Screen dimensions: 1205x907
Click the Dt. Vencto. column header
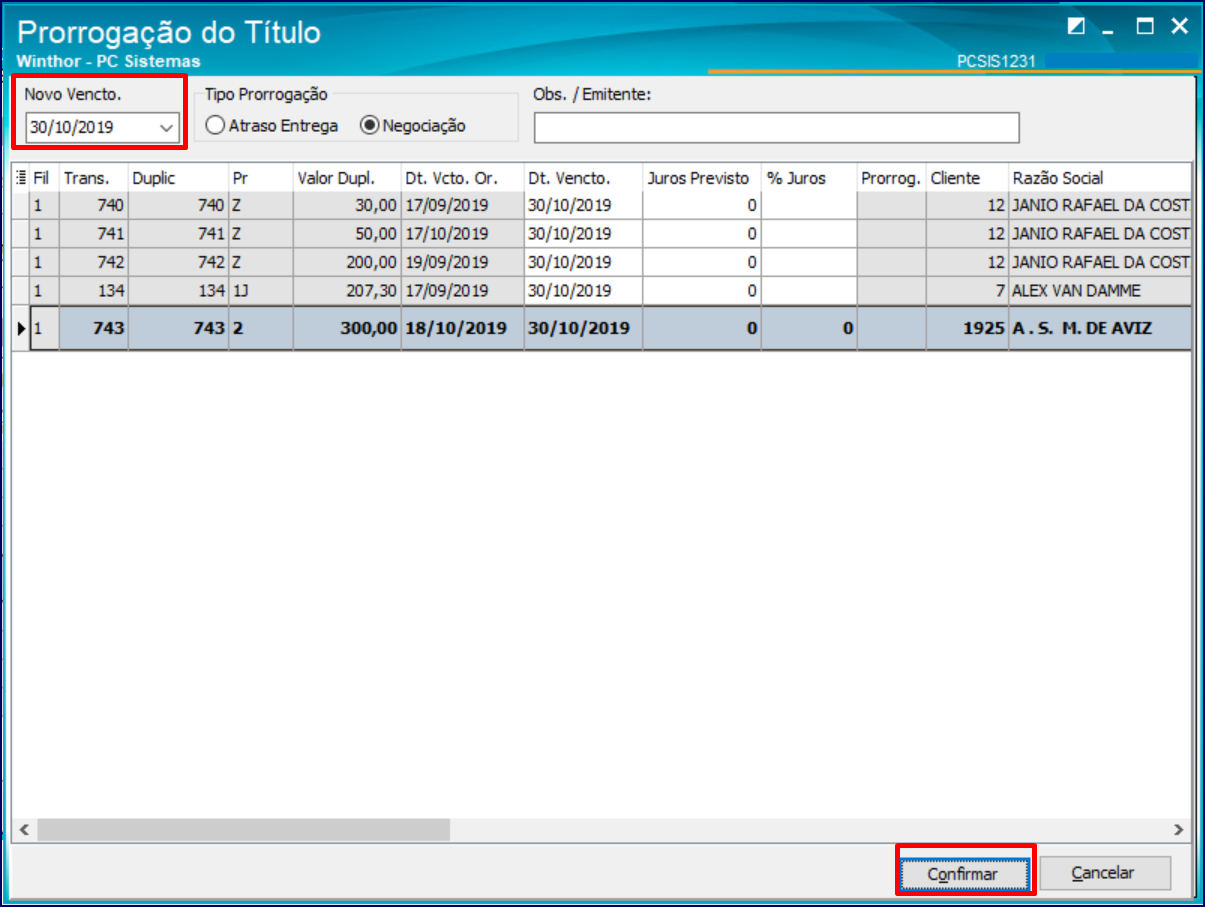(583, 178)
